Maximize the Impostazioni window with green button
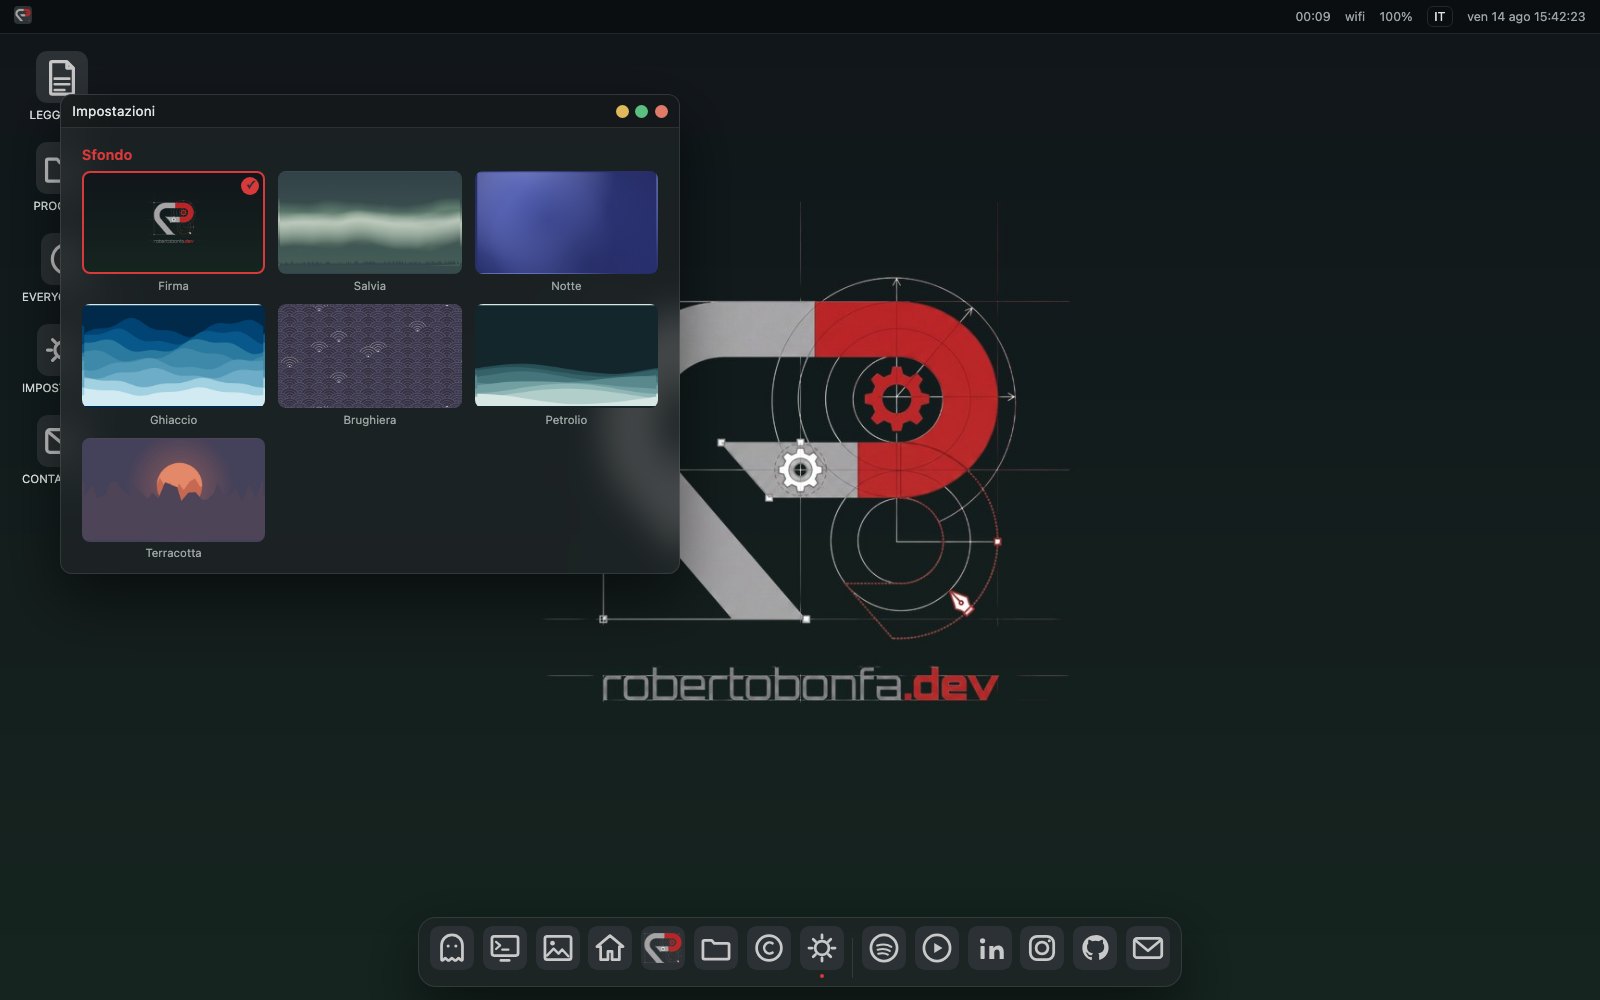 pos(642,111)
